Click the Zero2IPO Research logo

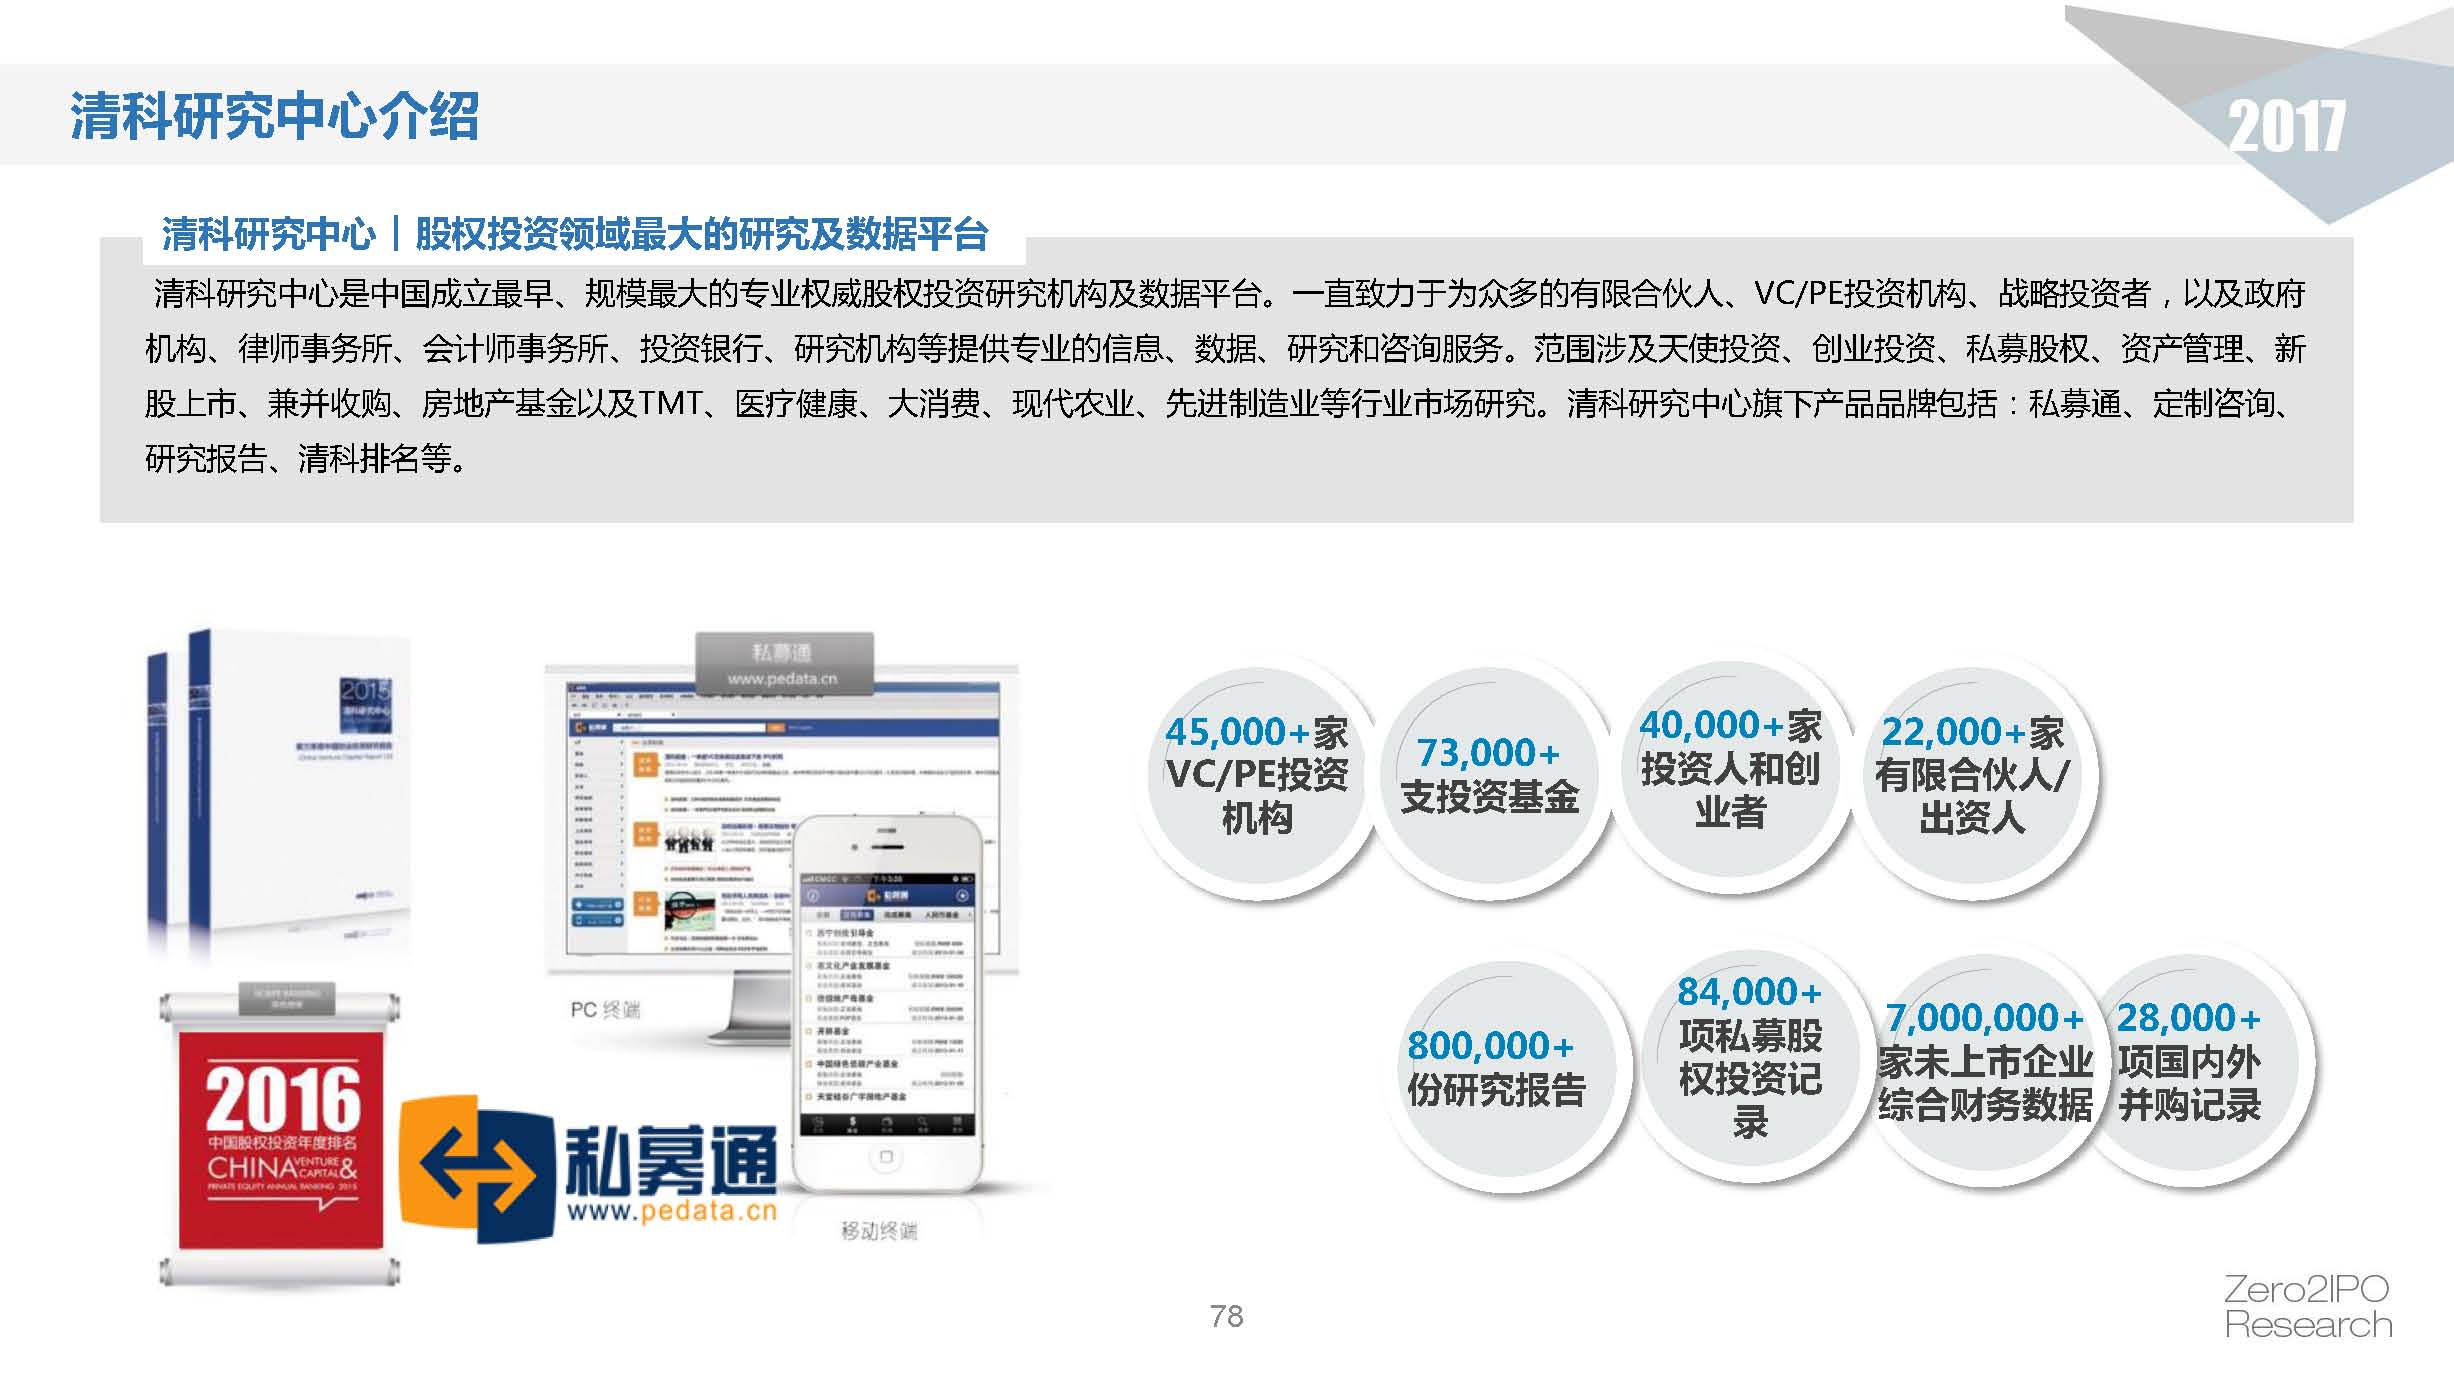click(x=2307, y=1307)
